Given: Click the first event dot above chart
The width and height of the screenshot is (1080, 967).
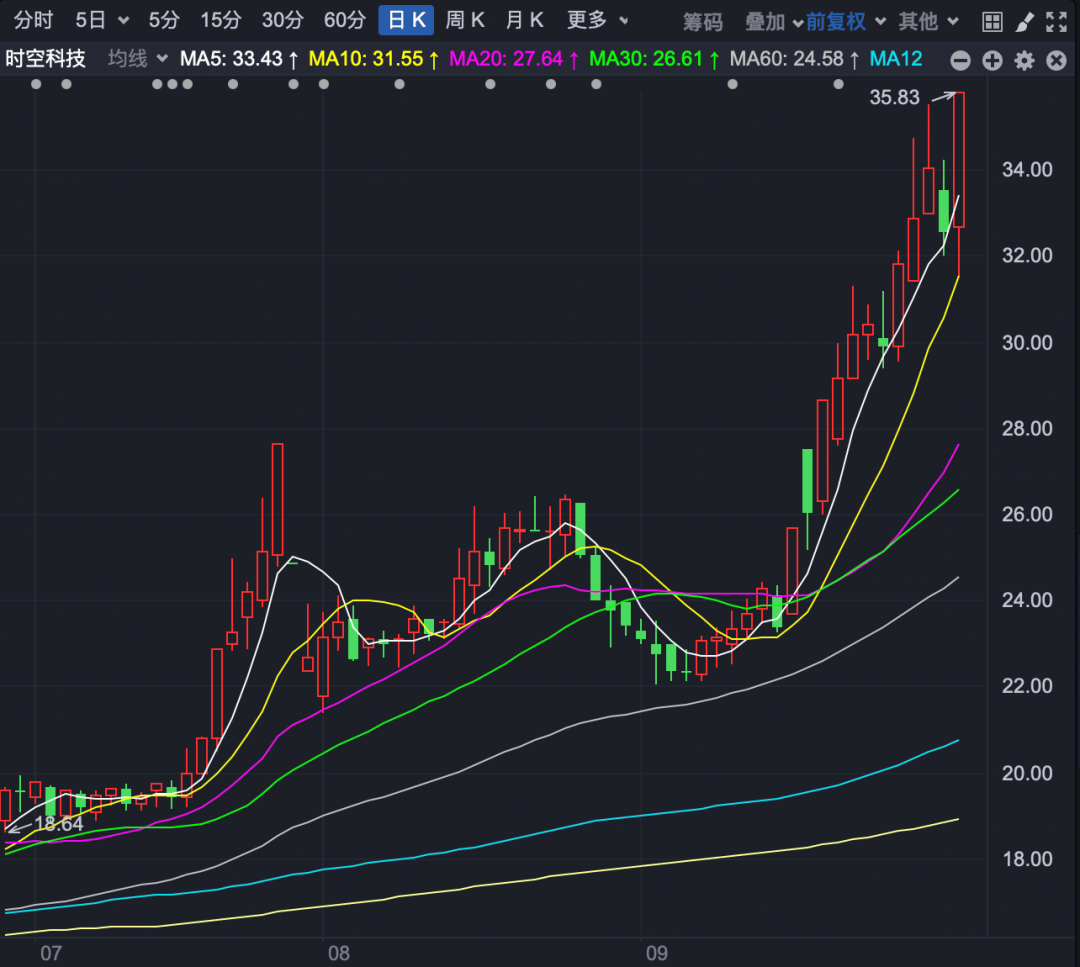Looking at the screenshot, I should click(36, 84).
